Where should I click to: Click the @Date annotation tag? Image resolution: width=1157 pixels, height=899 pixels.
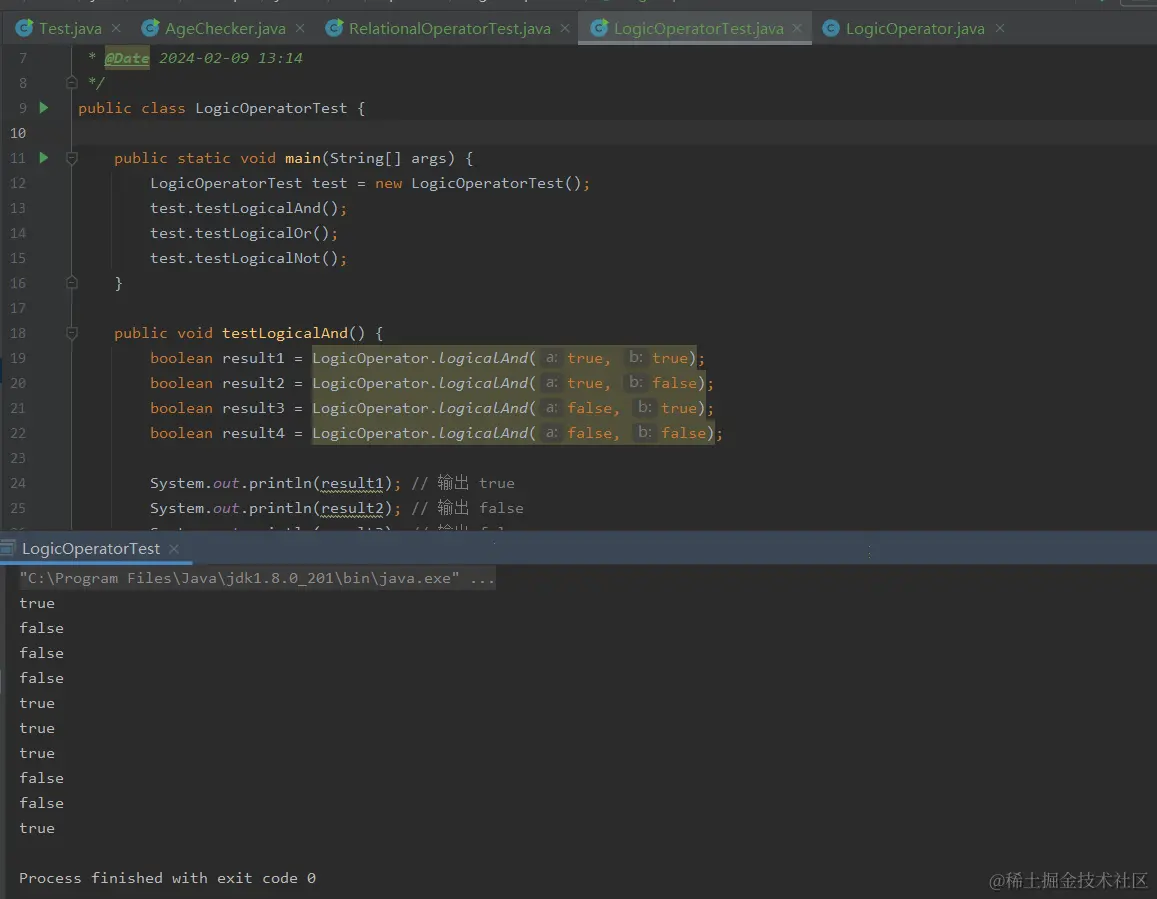(127, 58)
